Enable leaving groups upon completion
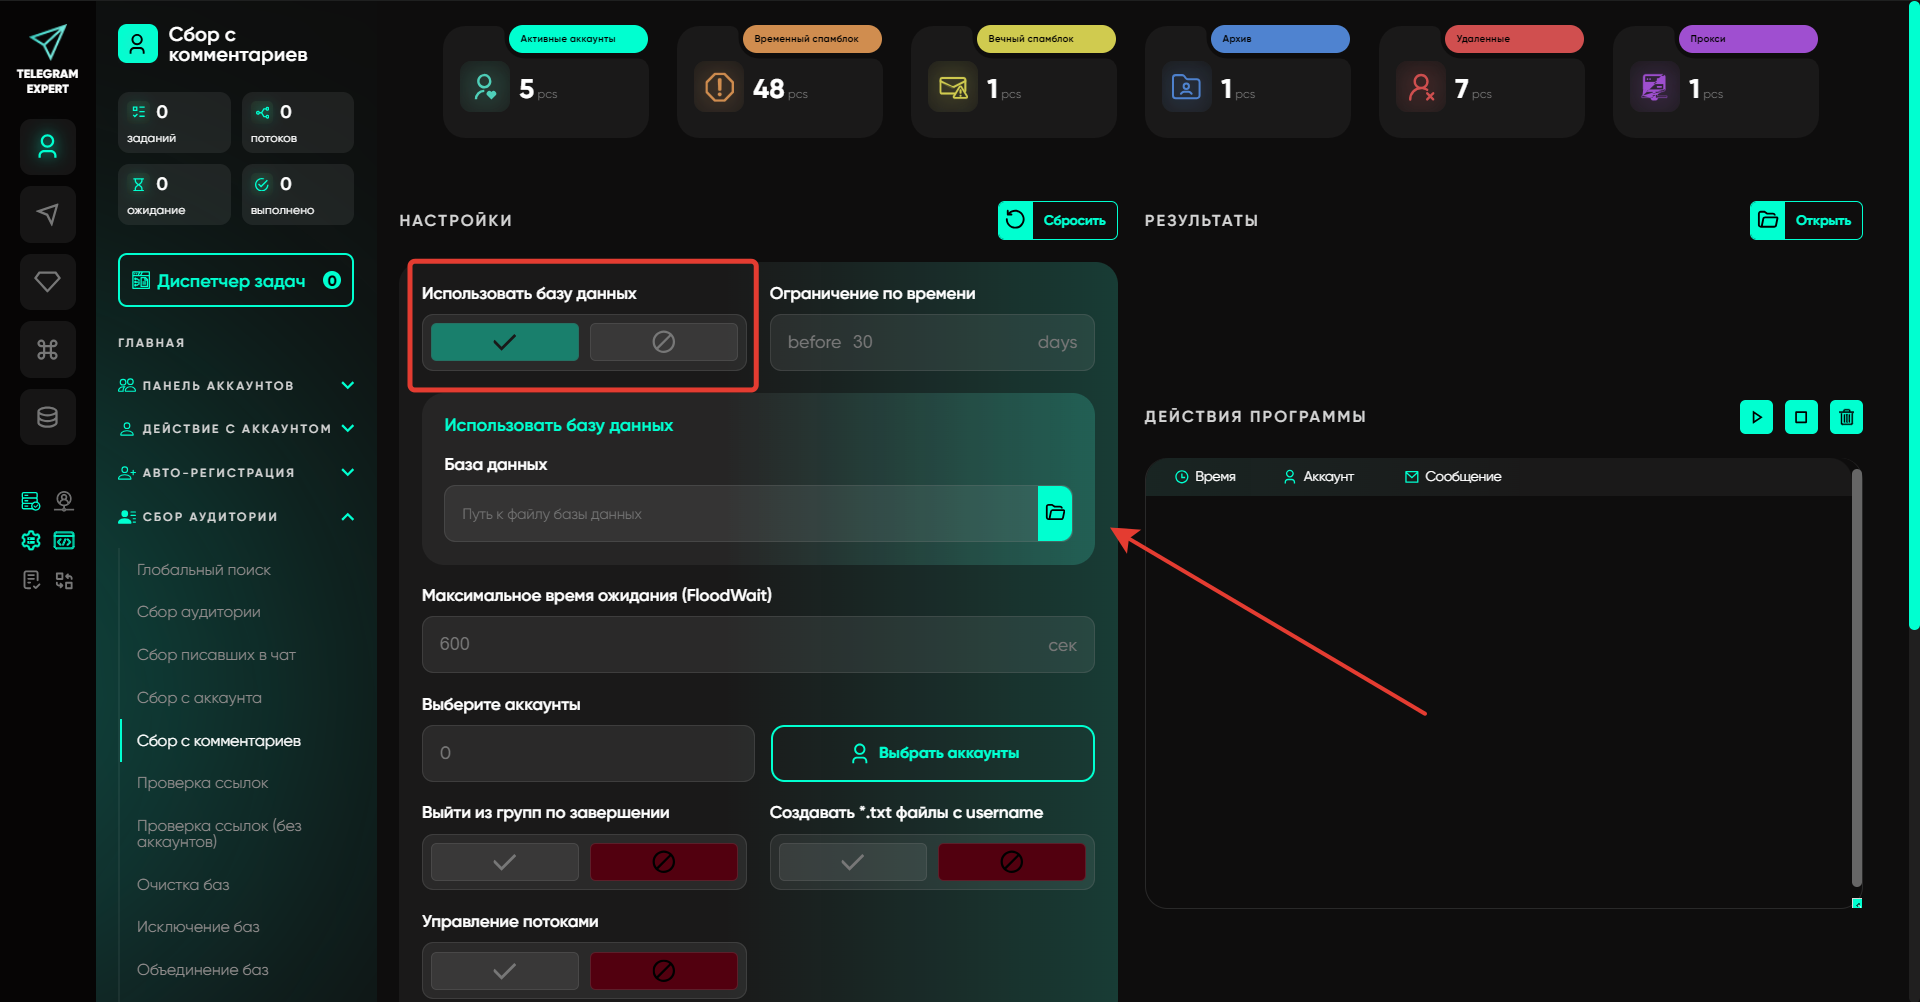The height and width of the screenshot is (1002, 1920). (x=504, y=862)
